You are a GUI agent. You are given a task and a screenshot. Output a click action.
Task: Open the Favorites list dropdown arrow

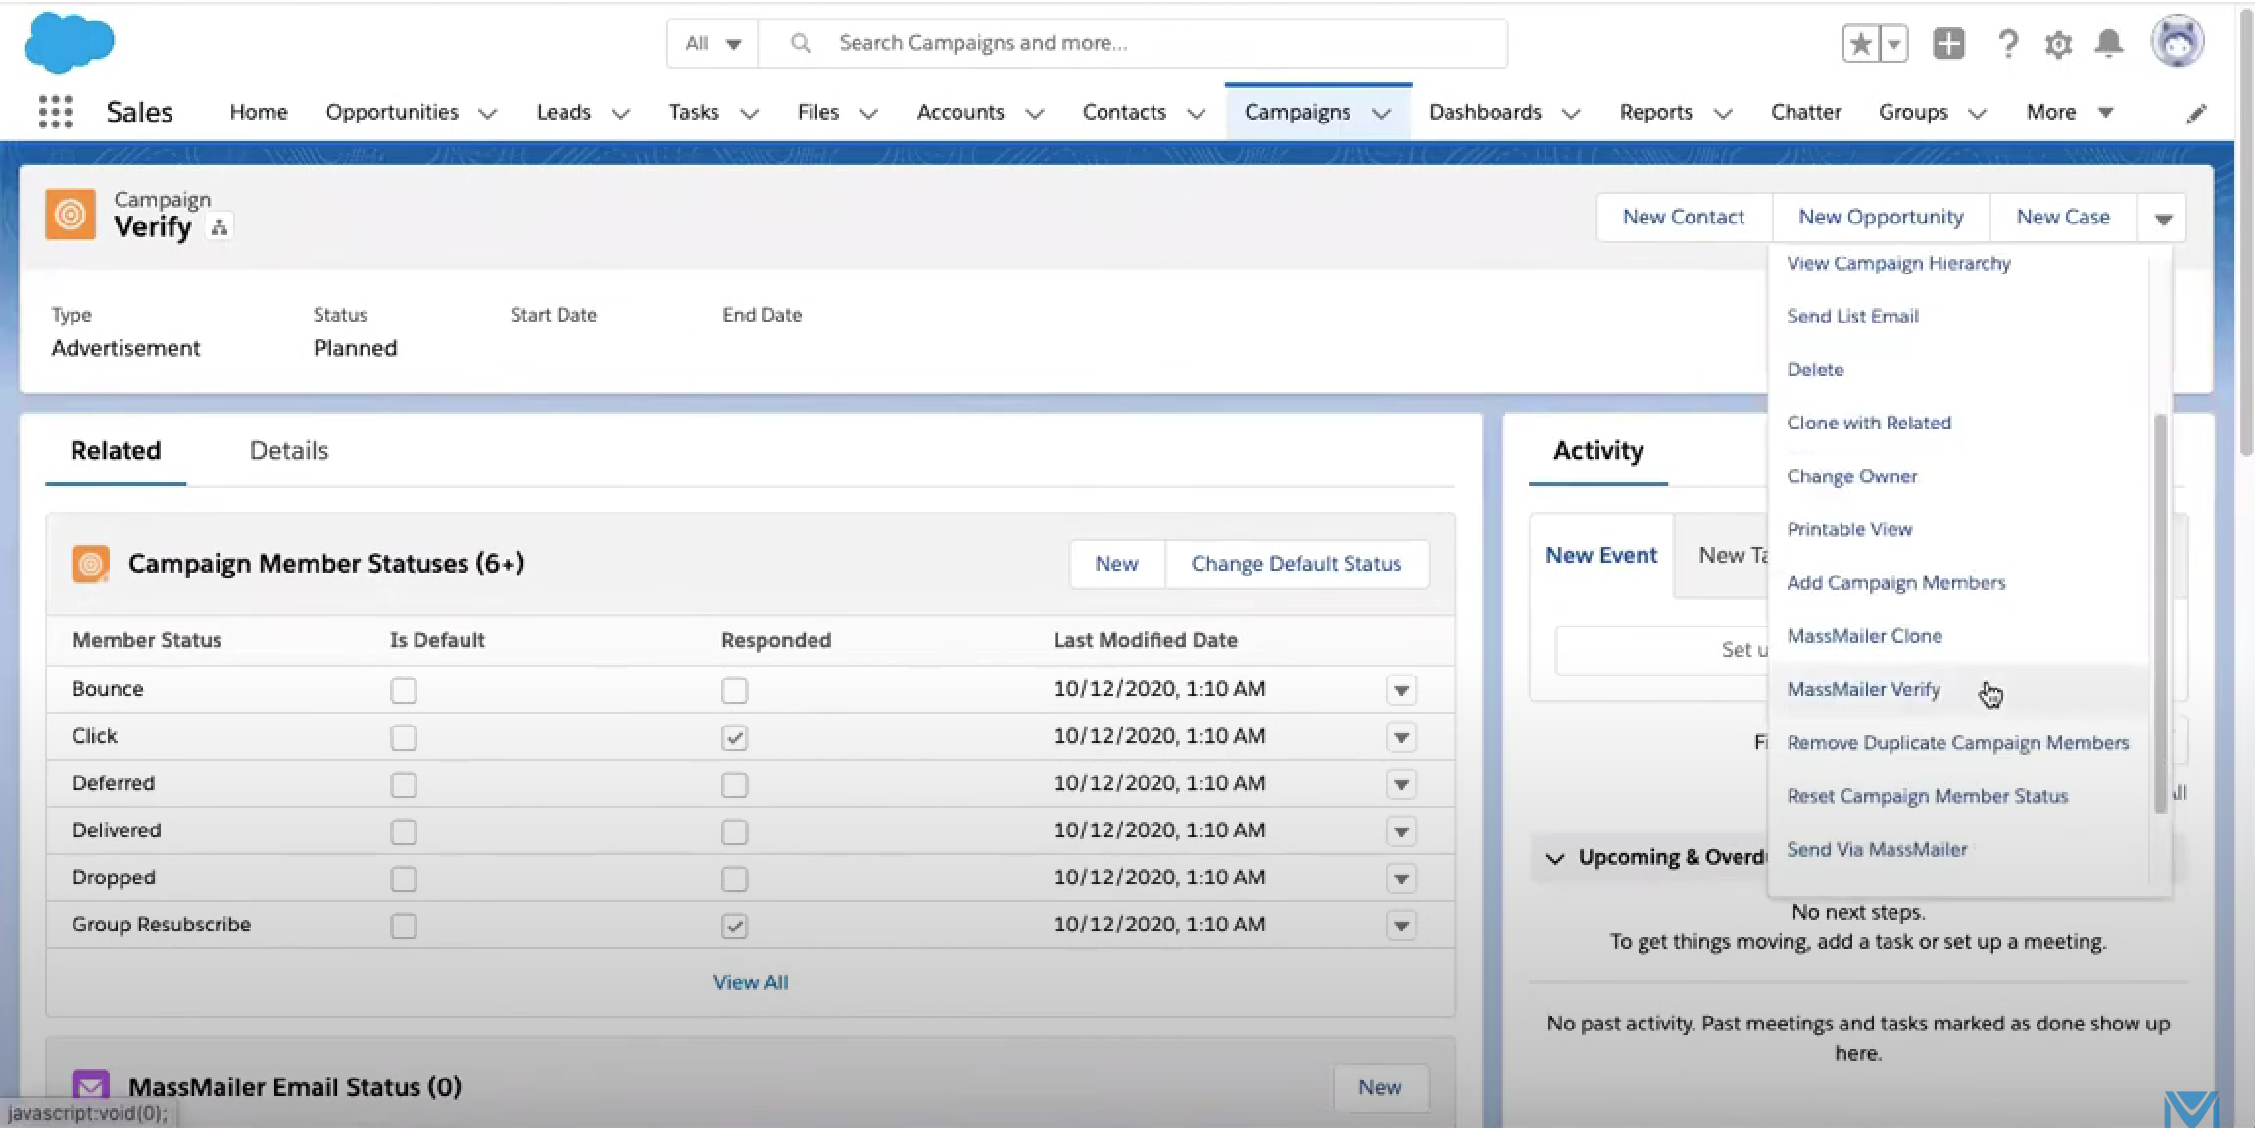coord(1894,44)
